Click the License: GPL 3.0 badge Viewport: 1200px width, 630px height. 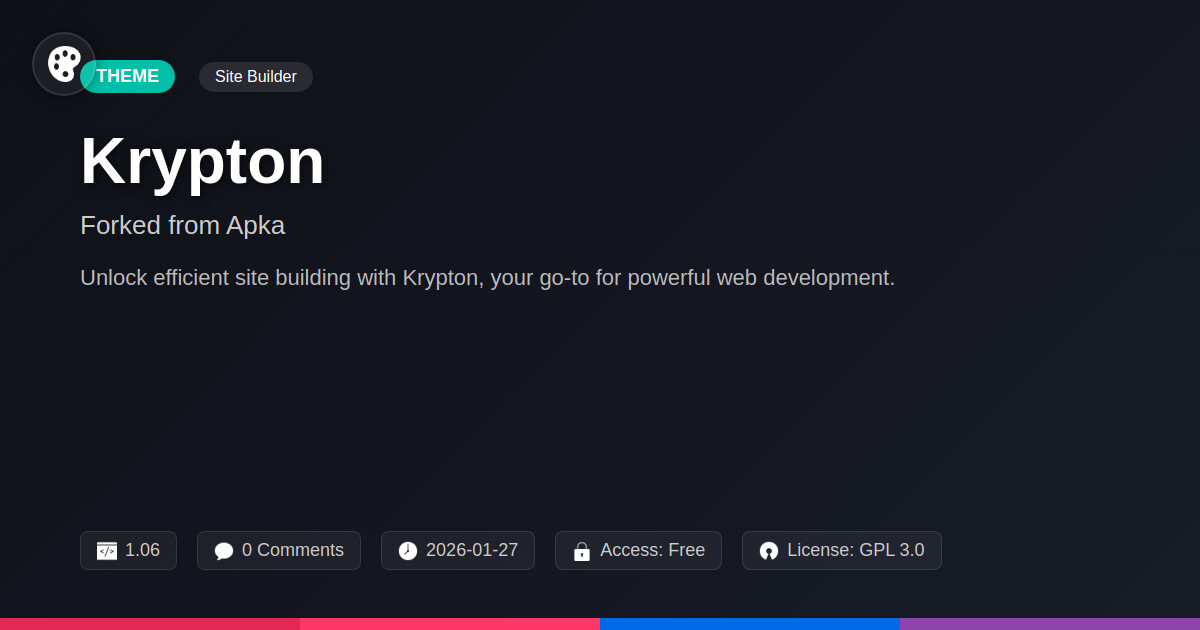pos(855,550)
